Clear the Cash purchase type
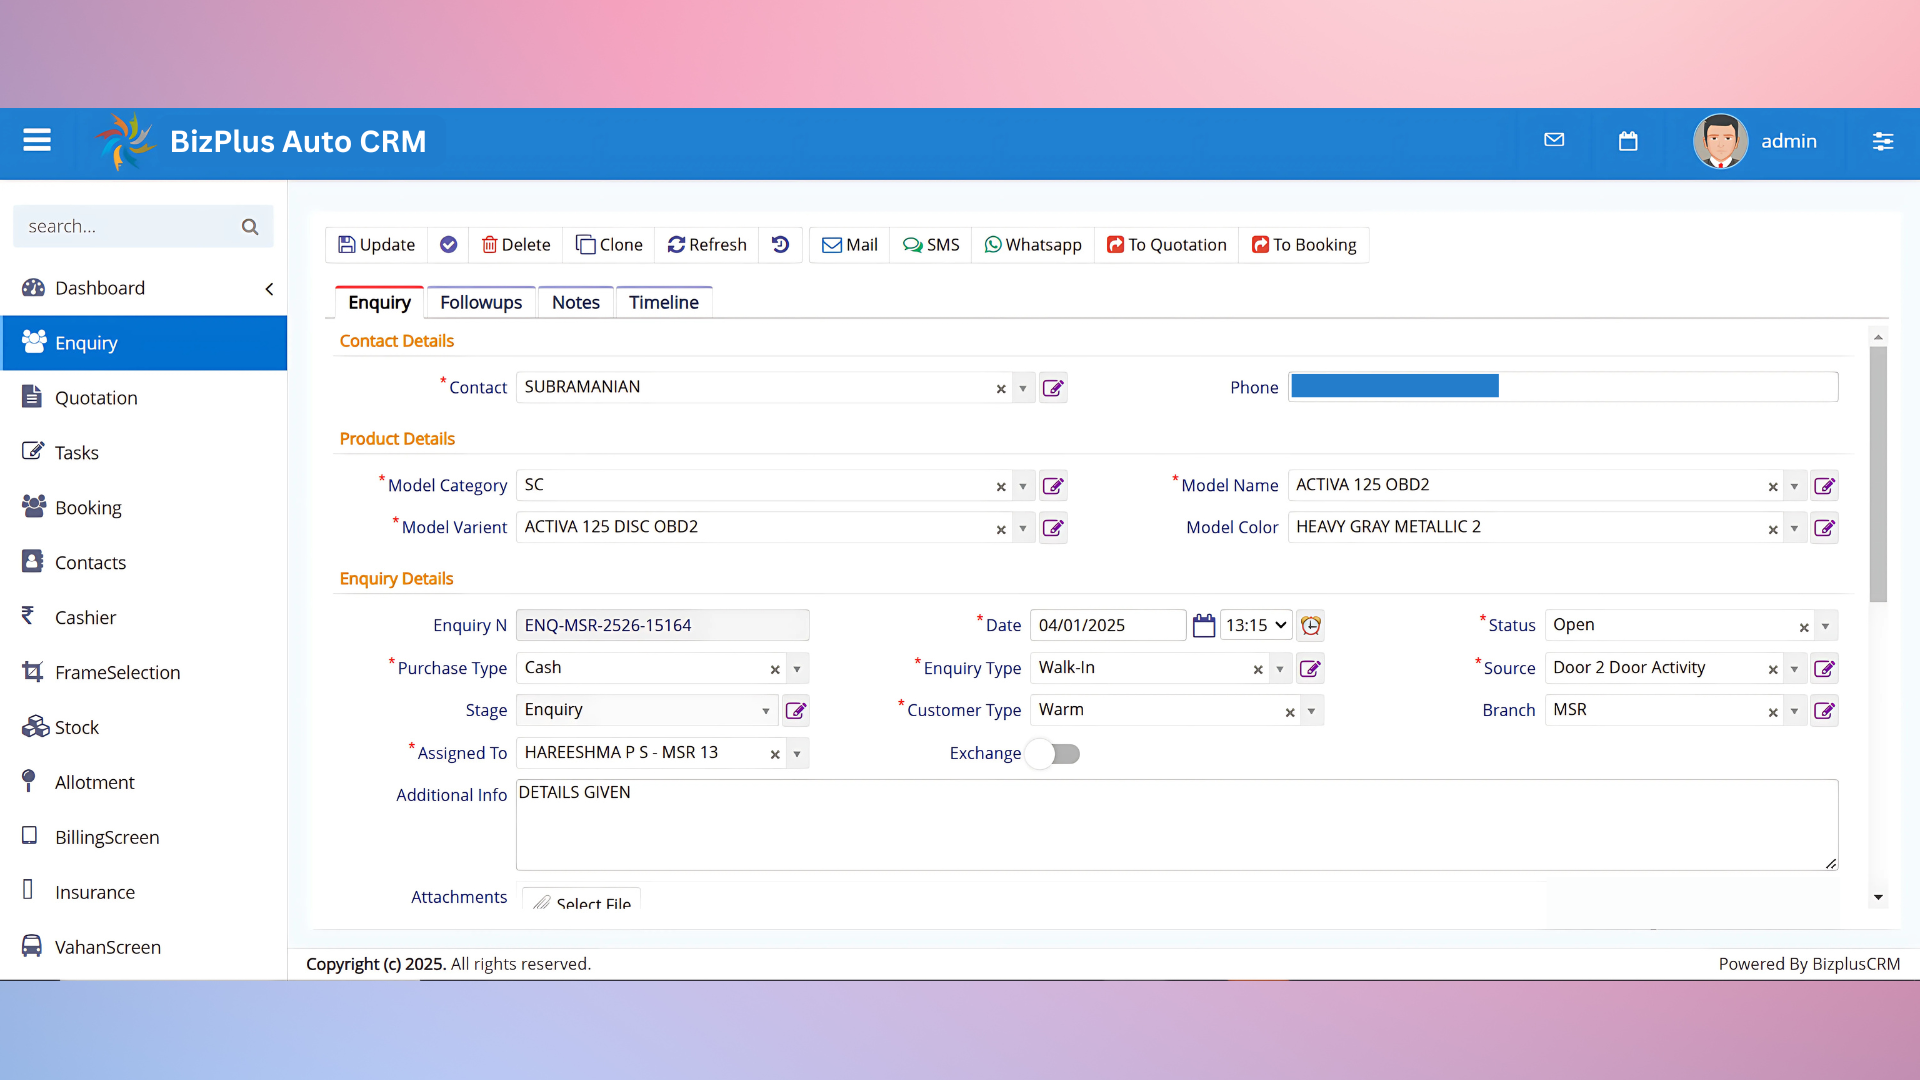This screenshot has width=1920, height=1080. pos(775,670)
